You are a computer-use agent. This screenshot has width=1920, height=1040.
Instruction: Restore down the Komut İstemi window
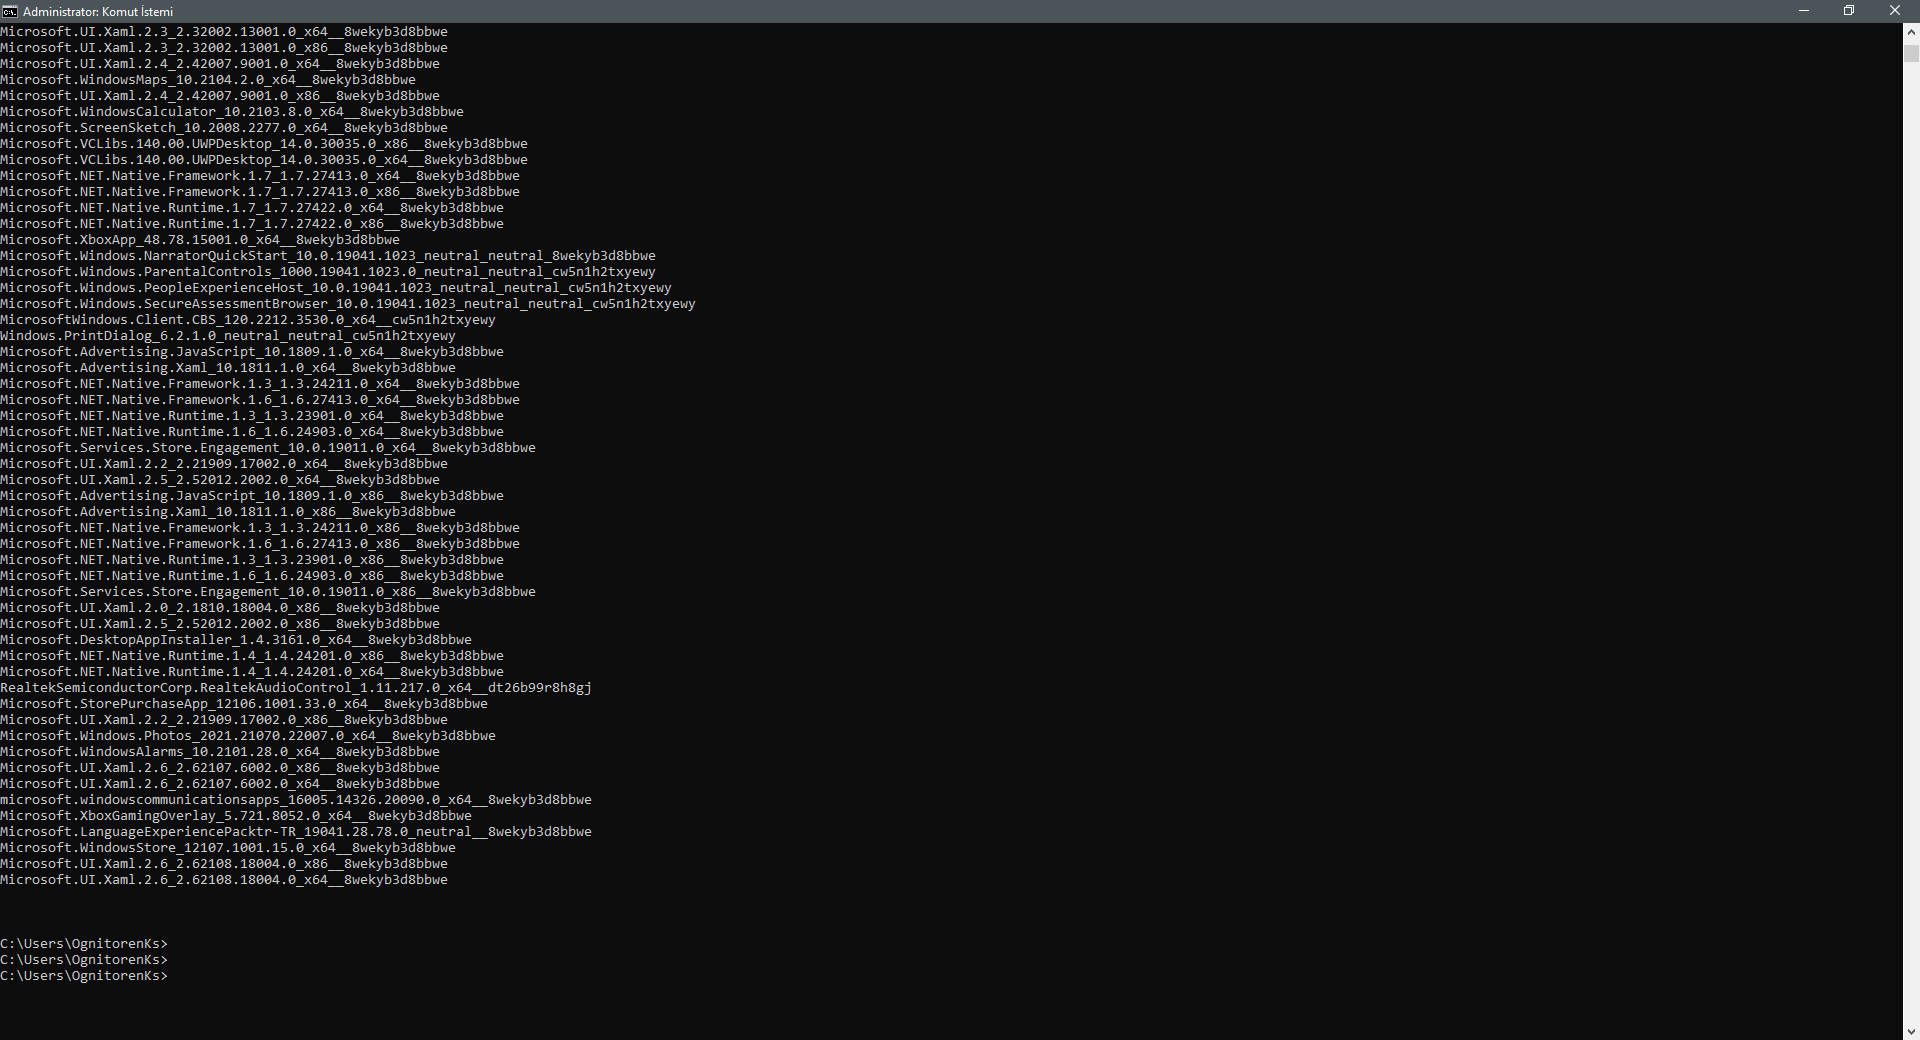click(1849, 11)
